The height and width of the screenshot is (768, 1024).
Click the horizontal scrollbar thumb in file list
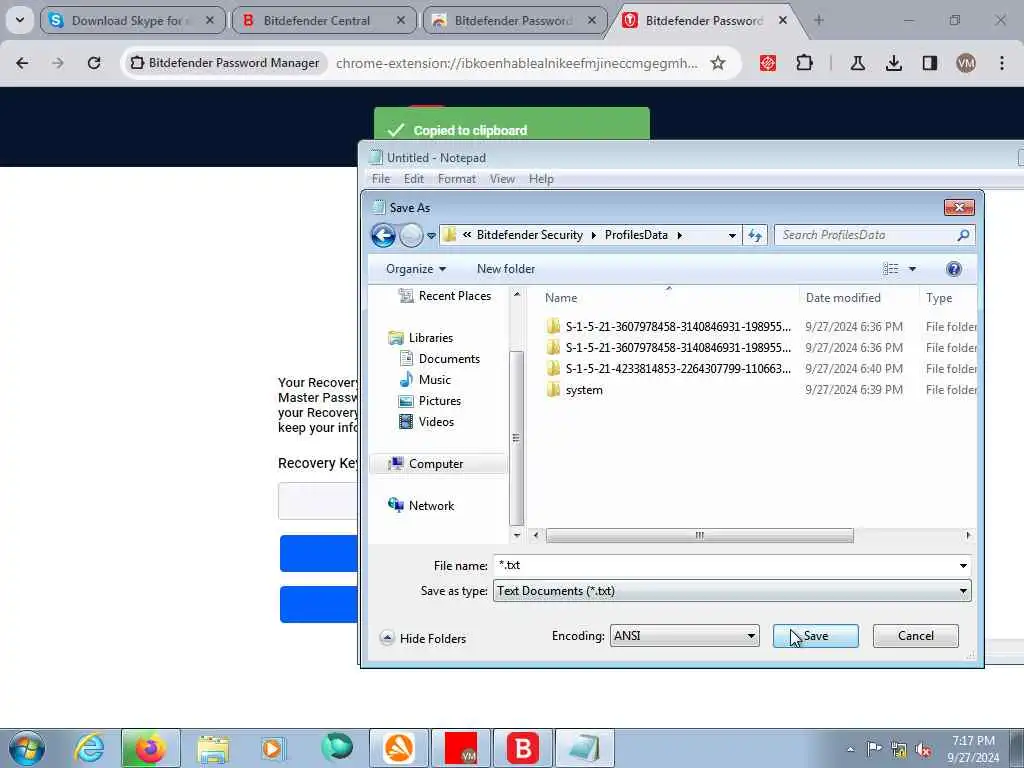[x=699, y=536]
